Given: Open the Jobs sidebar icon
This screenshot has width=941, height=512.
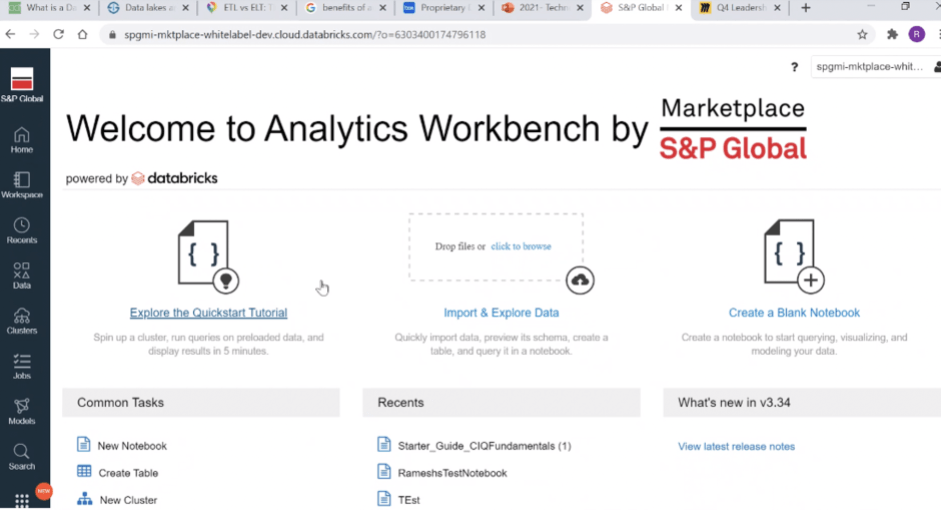Looking at the screenshot, I should [21, 366].
